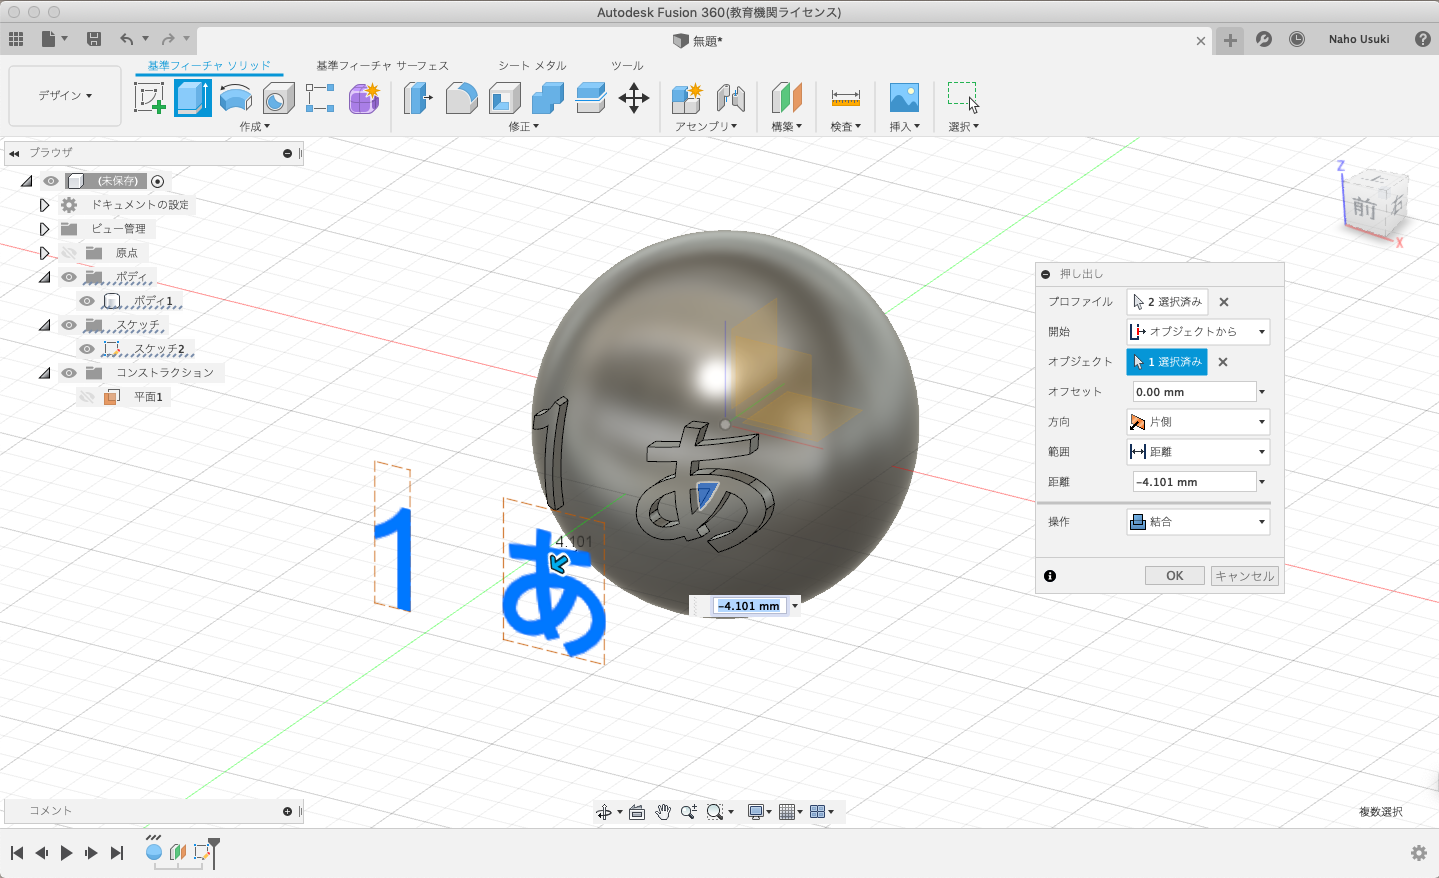Click the Save disk icon
The image size is (1439, 878).
94,39
